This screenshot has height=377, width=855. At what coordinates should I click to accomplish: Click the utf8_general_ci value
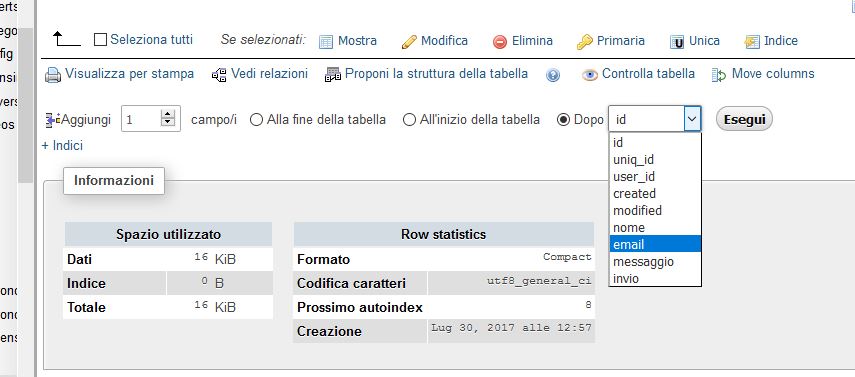point(539,282)
